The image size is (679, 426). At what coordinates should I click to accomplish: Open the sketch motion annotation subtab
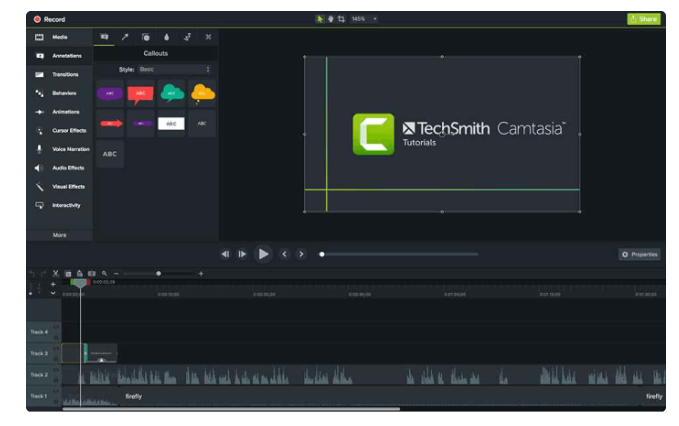188,37
